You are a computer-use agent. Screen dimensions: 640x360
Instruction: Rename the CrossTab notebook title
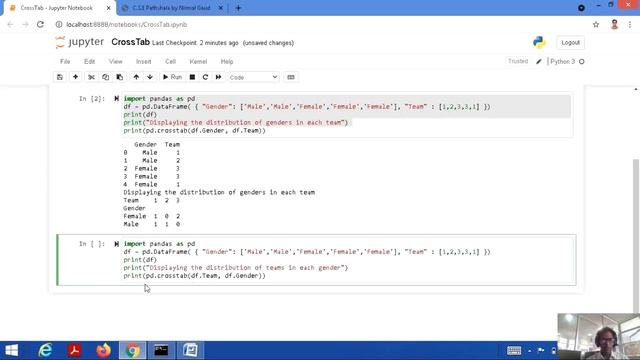pyautogui.click(x=130, y=42)
